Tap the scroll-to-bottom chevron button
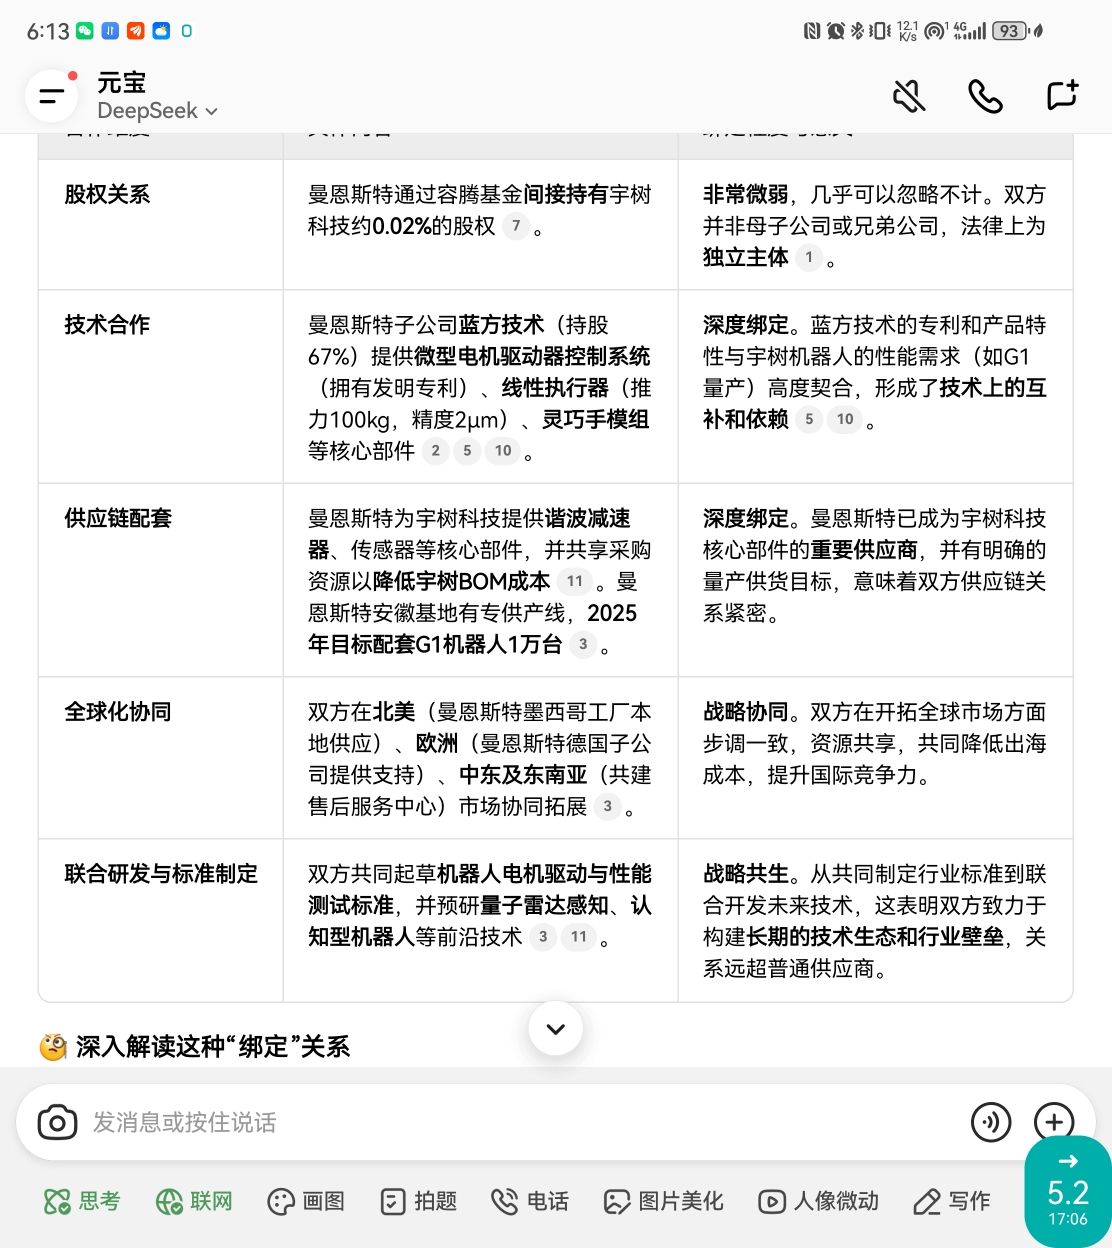The height and width of the screenshot is (1248, 1112). click(556, 1029)
